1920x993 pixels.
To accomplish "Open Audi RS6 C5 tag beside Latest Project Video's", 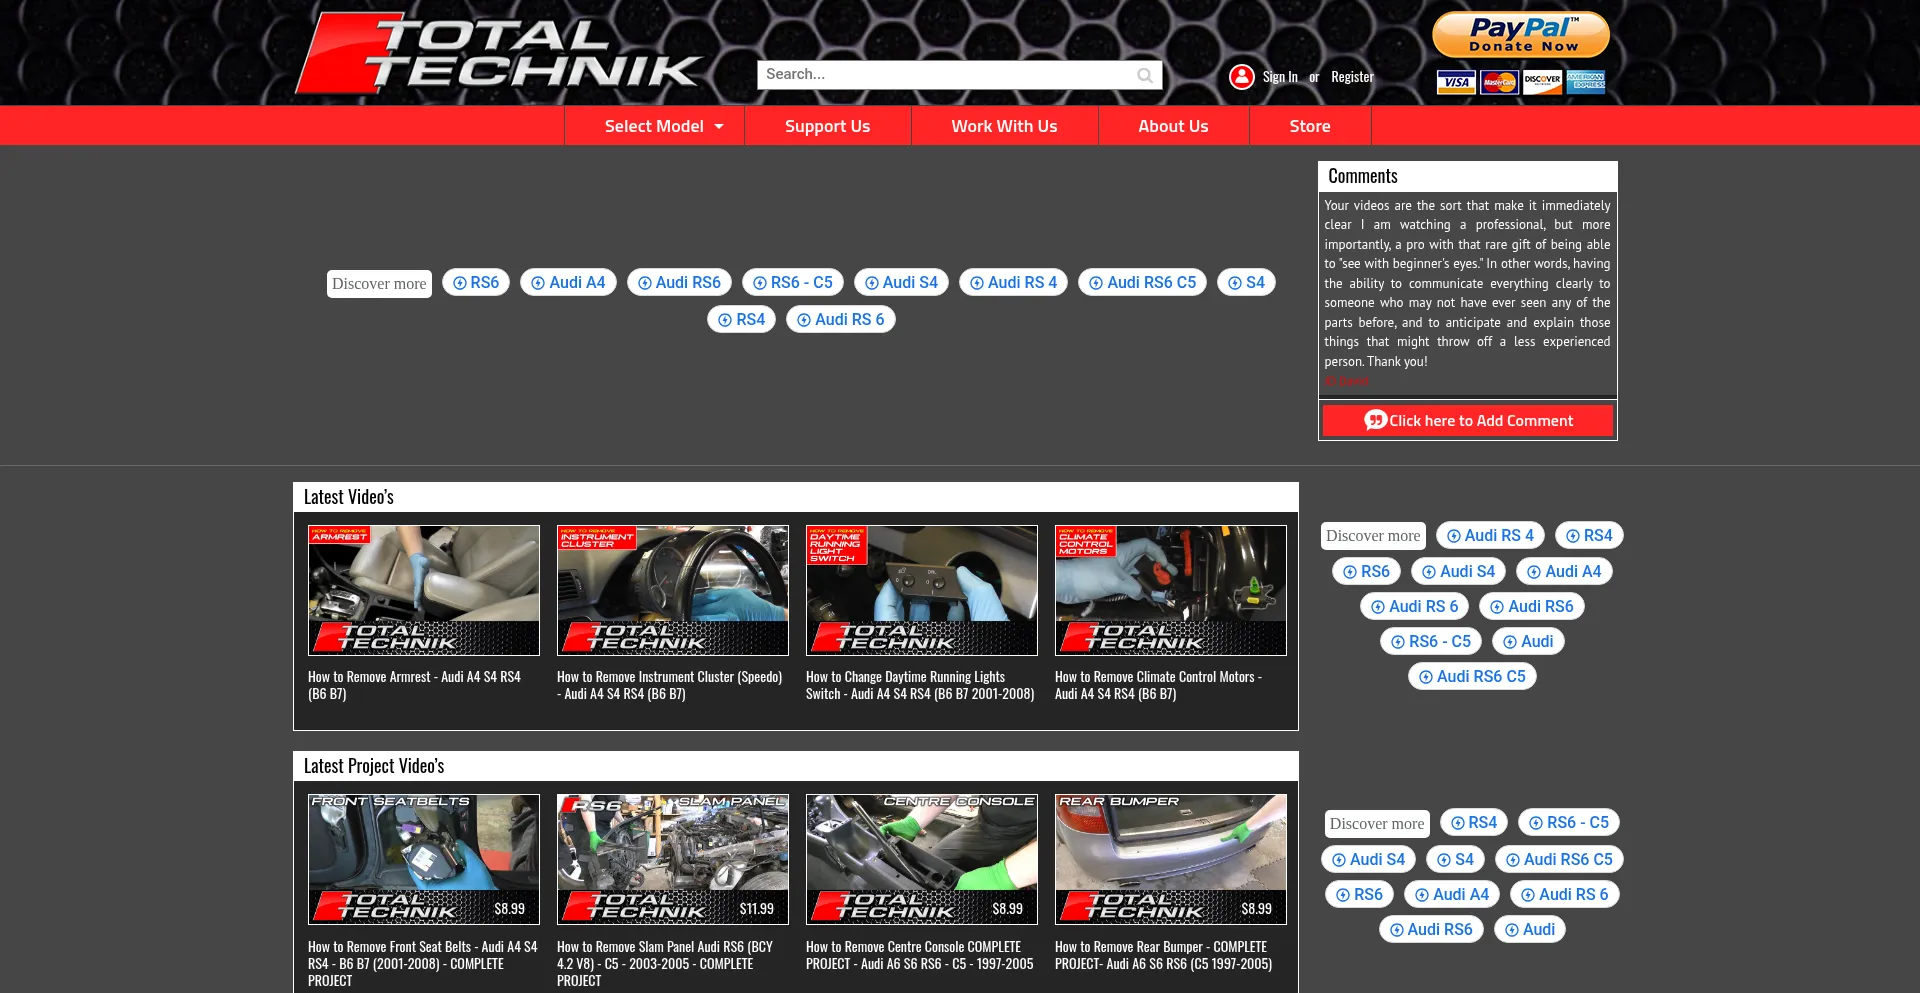I will pos(1559,860).
